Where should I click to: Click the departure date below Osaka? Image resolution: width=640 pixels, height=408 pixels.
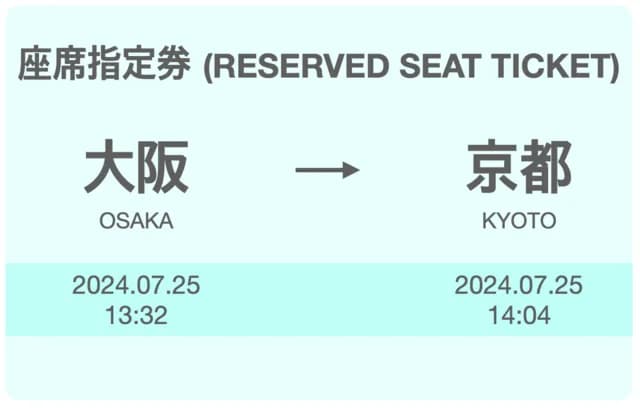coord(136,285)
